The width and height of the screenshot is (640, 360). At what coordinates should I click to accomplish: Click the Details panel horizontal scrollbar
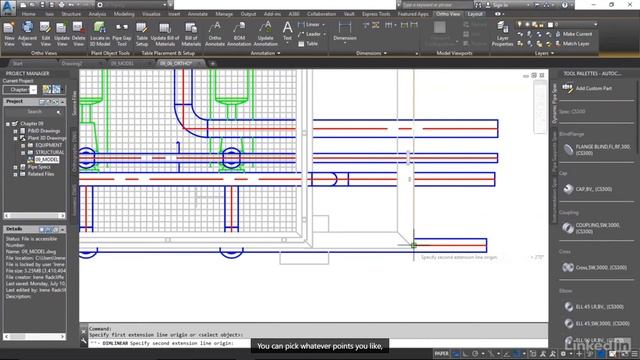[34, 337]
